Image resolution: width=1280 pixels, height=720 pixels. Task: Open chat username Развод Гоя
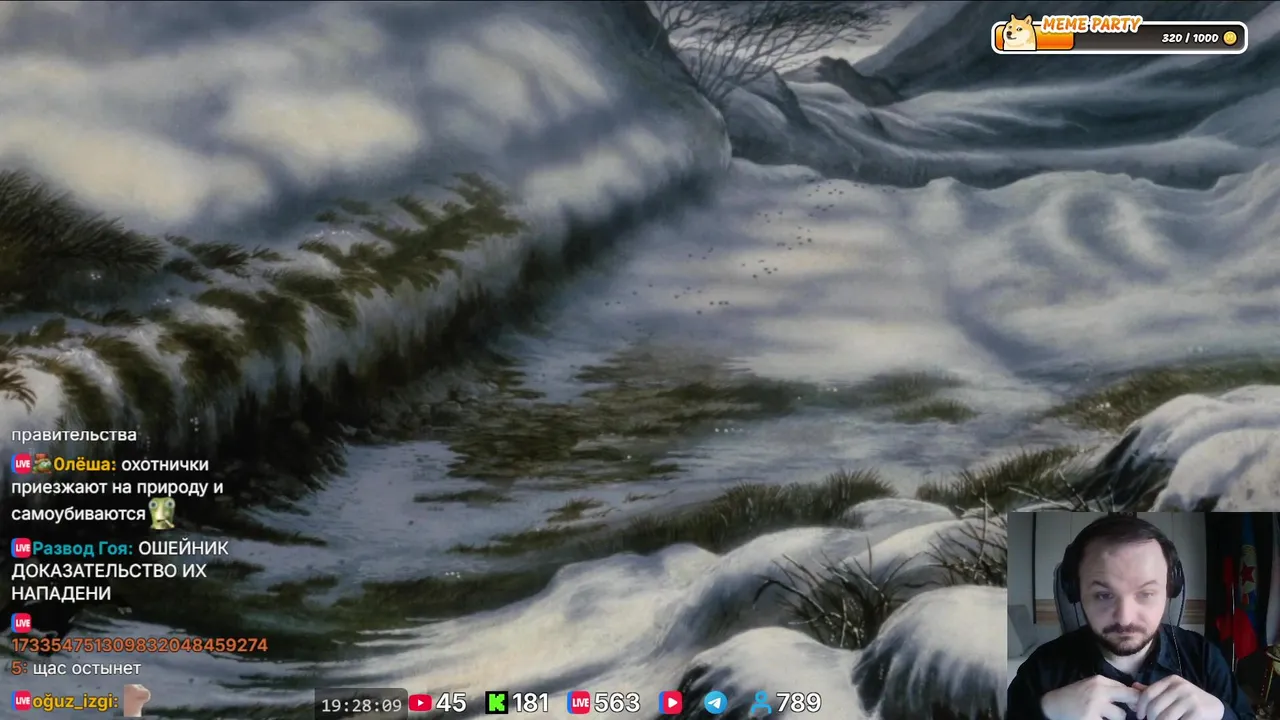coord(82,548)
